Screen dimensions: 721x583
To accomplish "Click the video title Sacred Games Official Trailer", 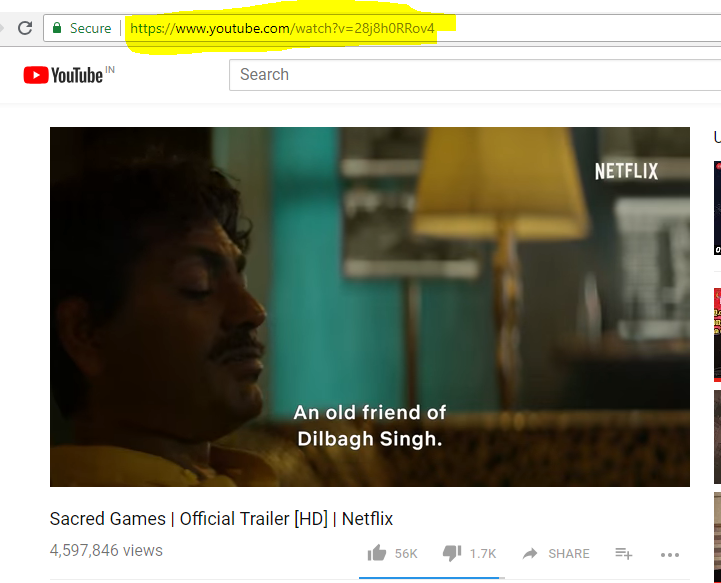I will pos(221,519).
